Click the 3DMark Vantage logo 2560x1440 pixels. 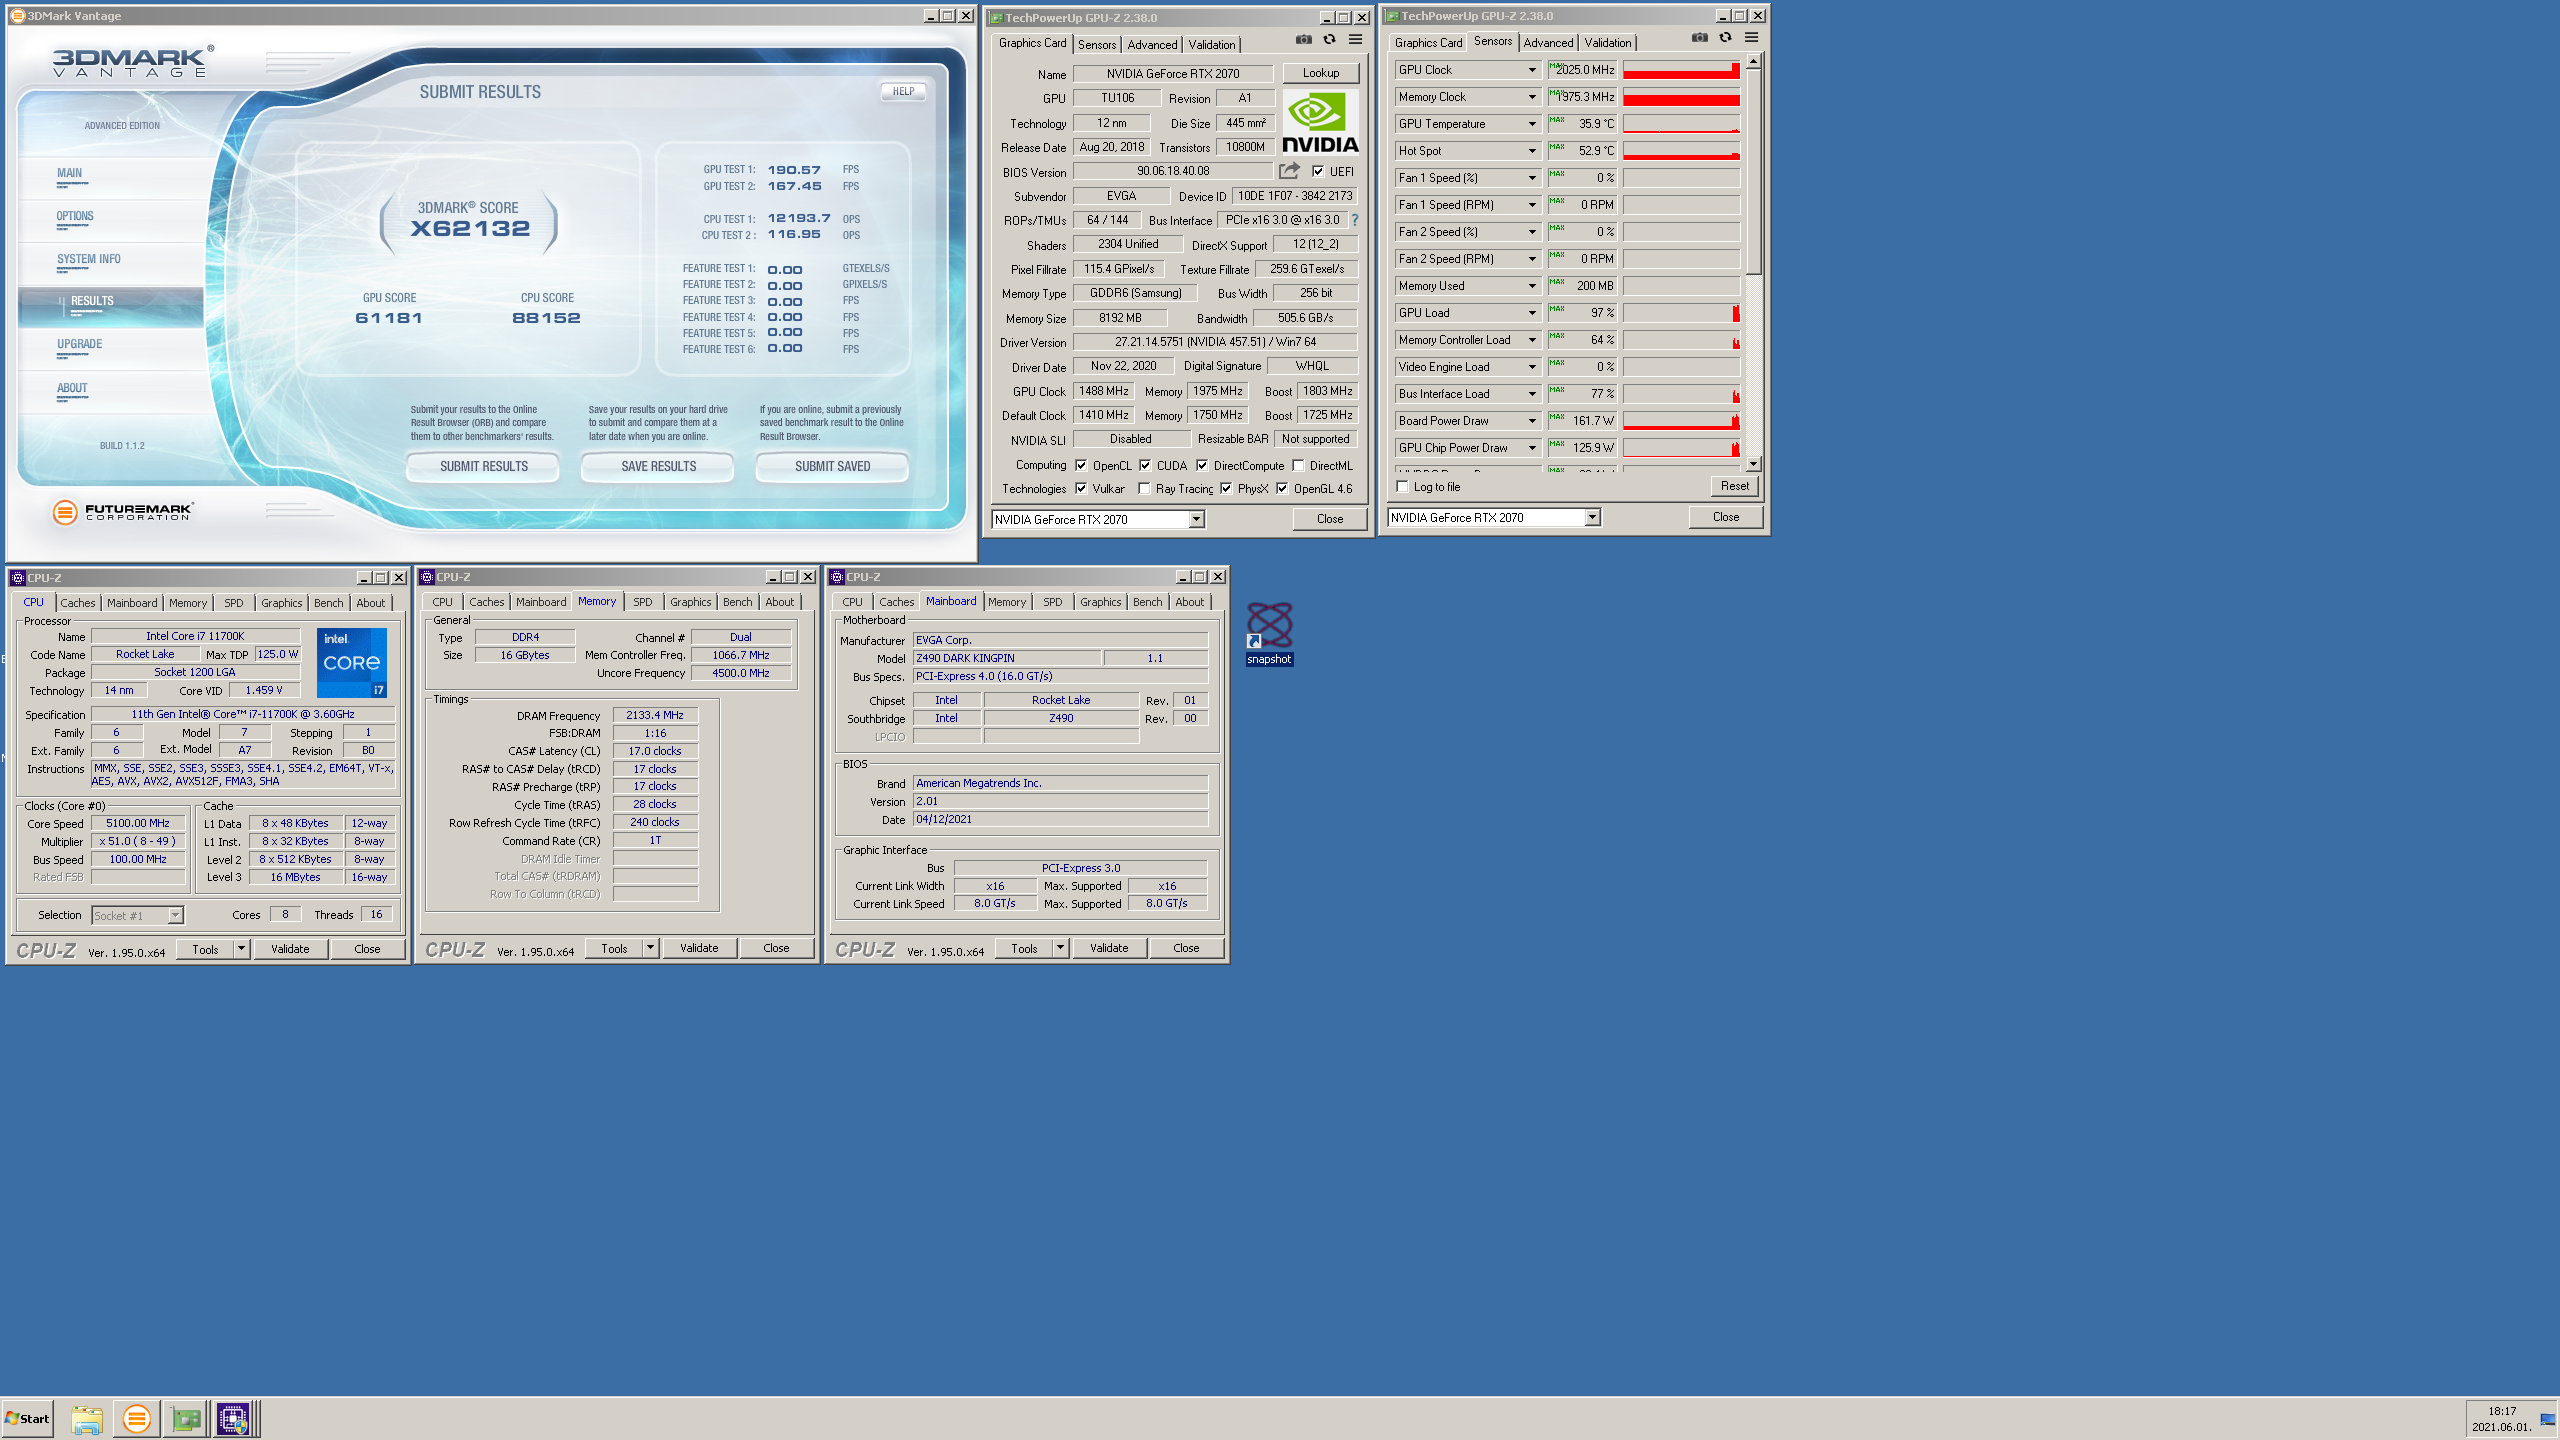click(x=133, y=62)
